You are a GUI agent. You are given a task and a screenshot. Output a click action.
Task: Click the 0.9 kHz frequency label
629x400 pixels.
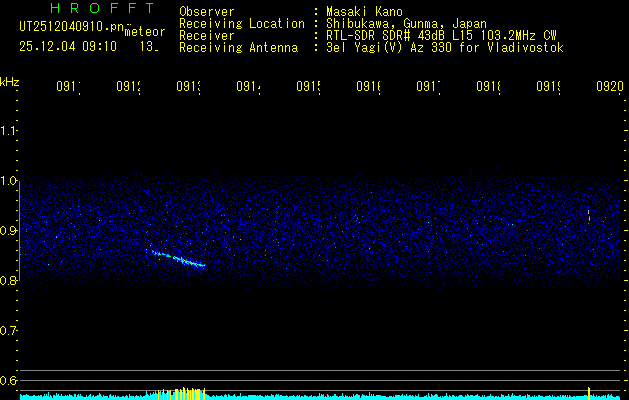point(9,231)
